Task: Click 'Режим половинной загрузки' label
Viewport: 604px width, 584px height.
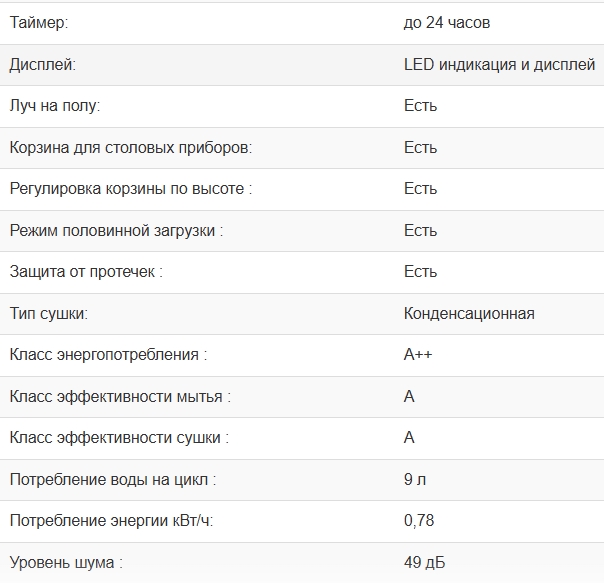Action: [x=116, y=230]
